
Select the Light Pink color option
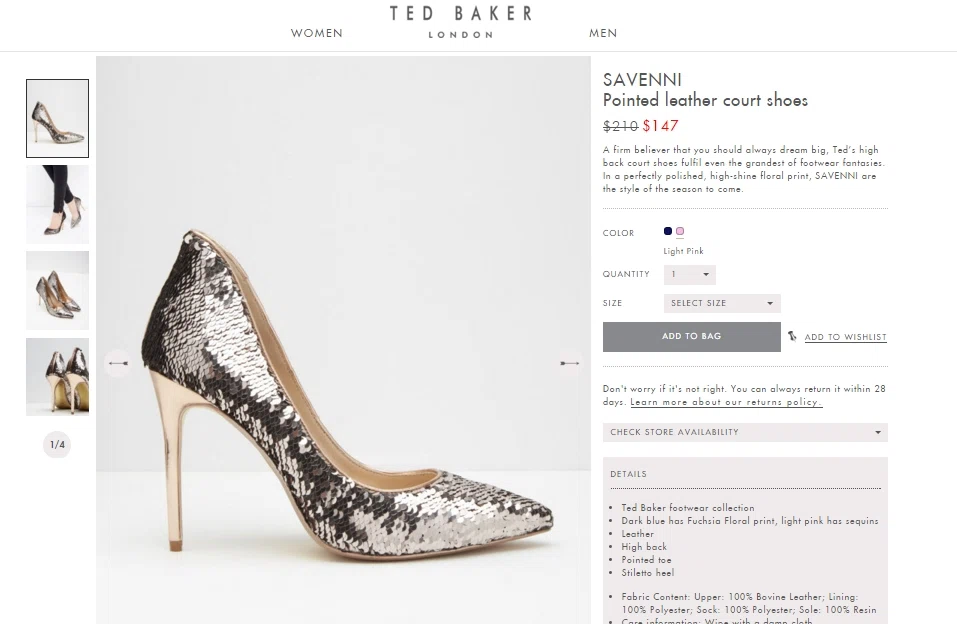pyautogui.click(x=680, y=231)
